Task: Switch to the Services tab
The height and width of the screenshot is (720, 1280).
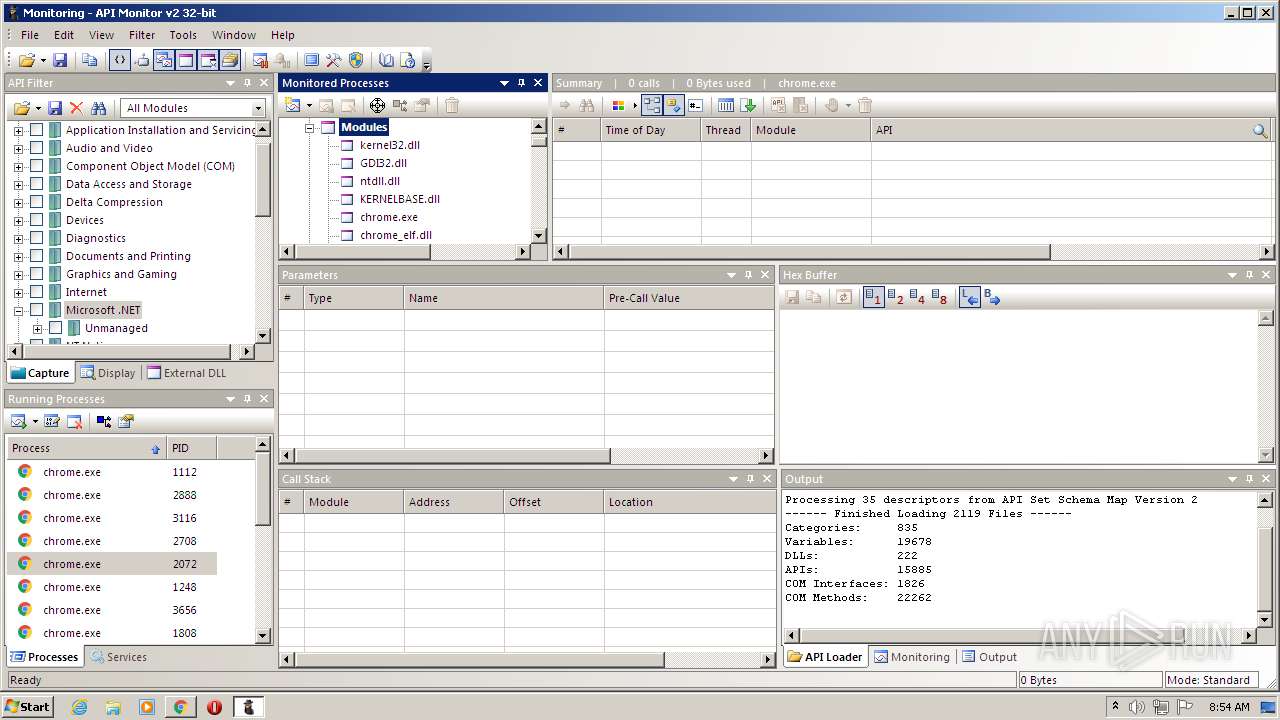Action: point(119,657)
